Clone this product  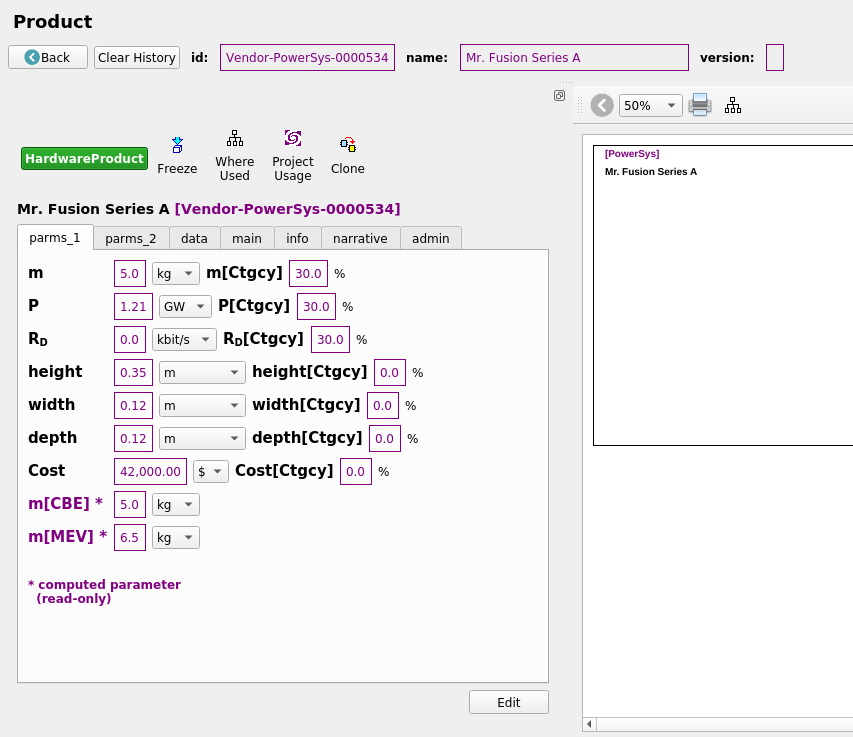(x=348, y=156)
